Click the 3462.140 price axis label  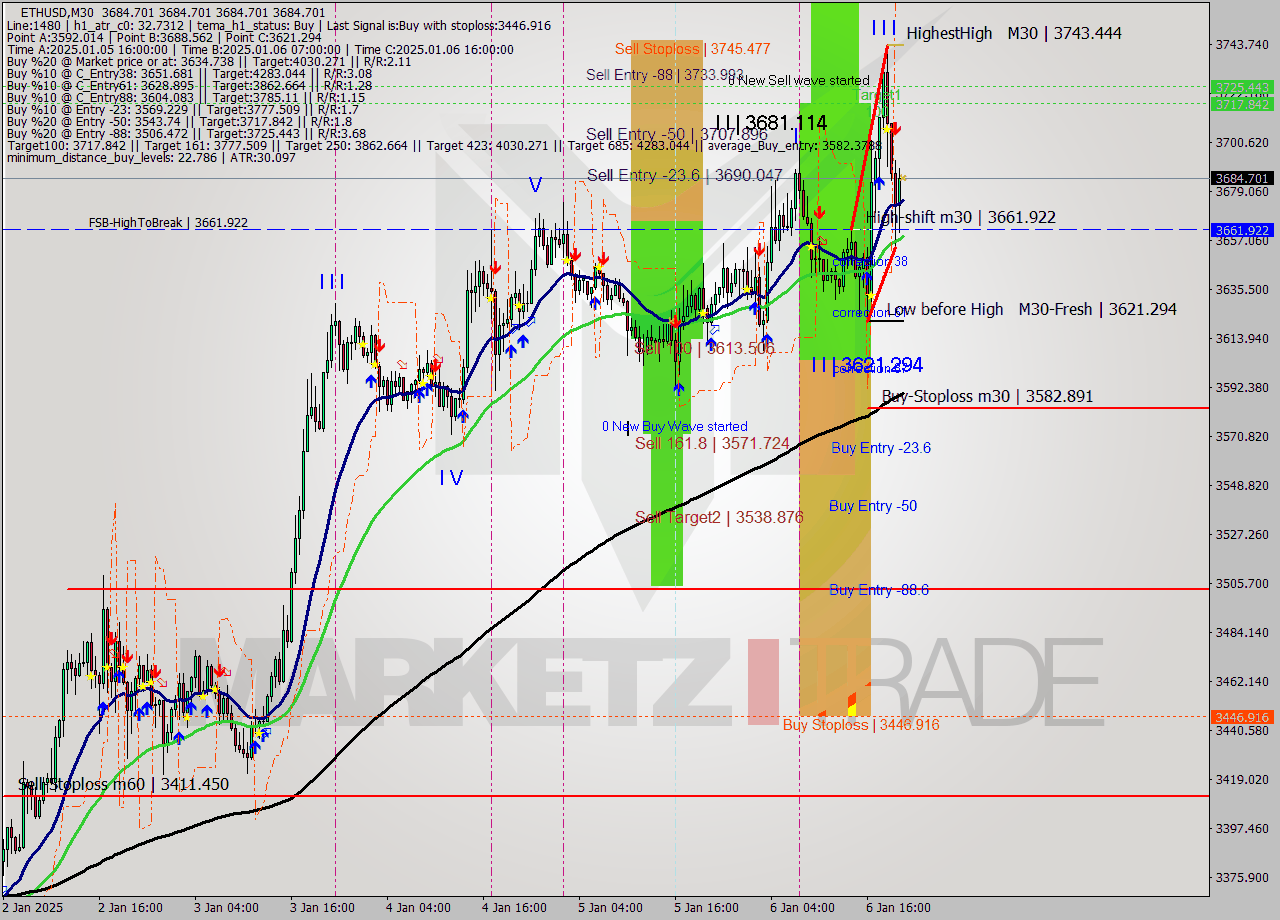coord(1241,681)
